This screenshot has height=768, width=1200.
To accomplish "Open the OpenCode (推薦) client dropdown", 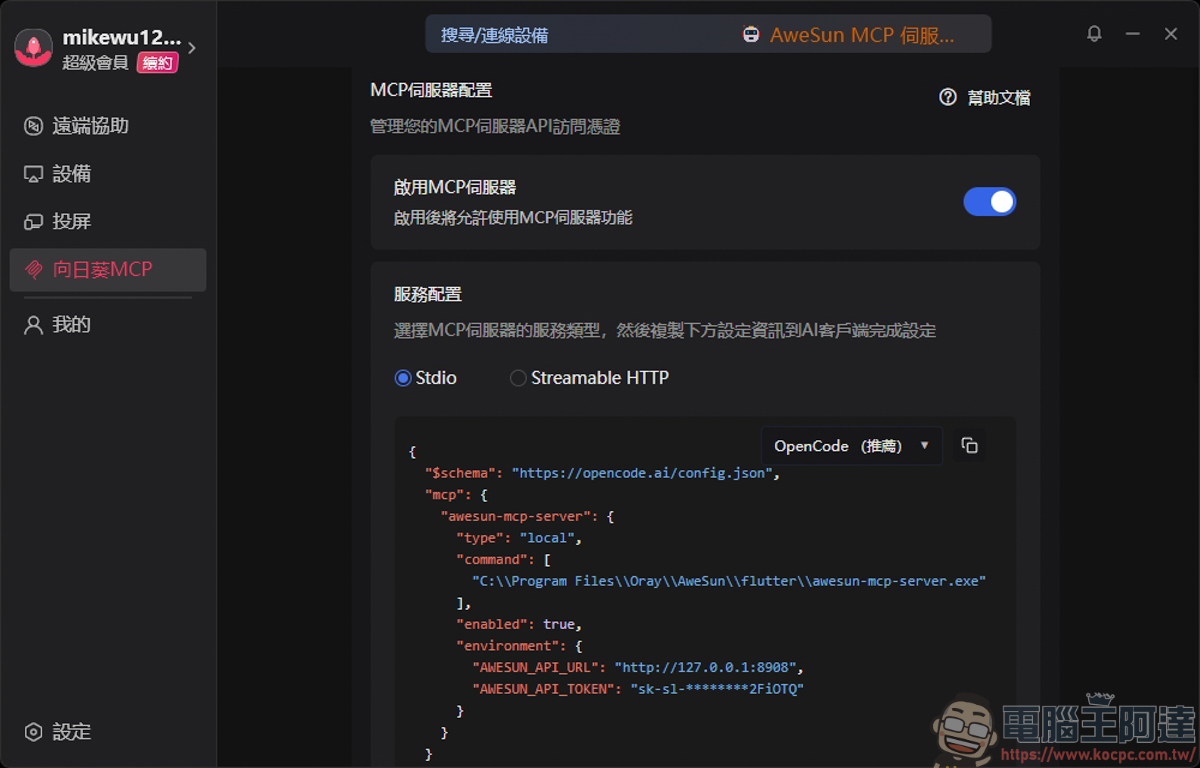I will tap(852, 446).
